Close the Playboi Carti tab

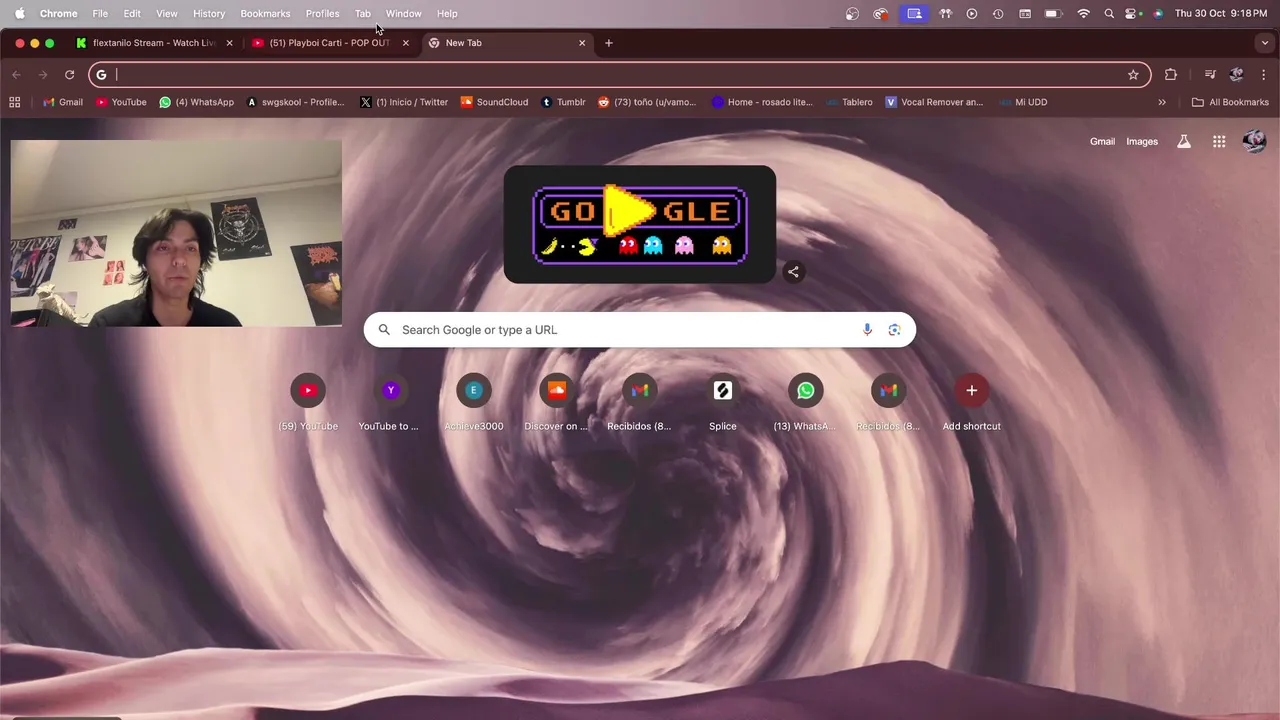405,43
